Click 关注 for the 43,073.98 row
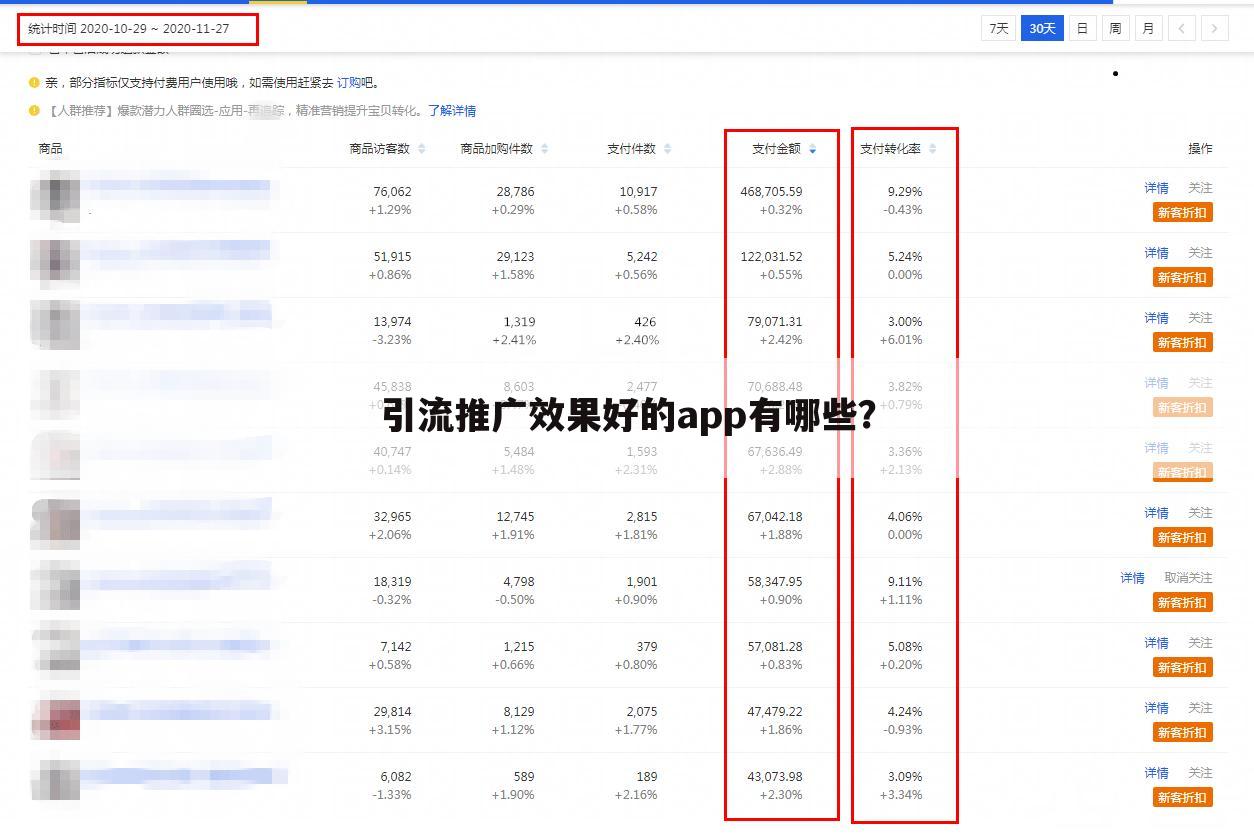 click(x=1200, y=773)
